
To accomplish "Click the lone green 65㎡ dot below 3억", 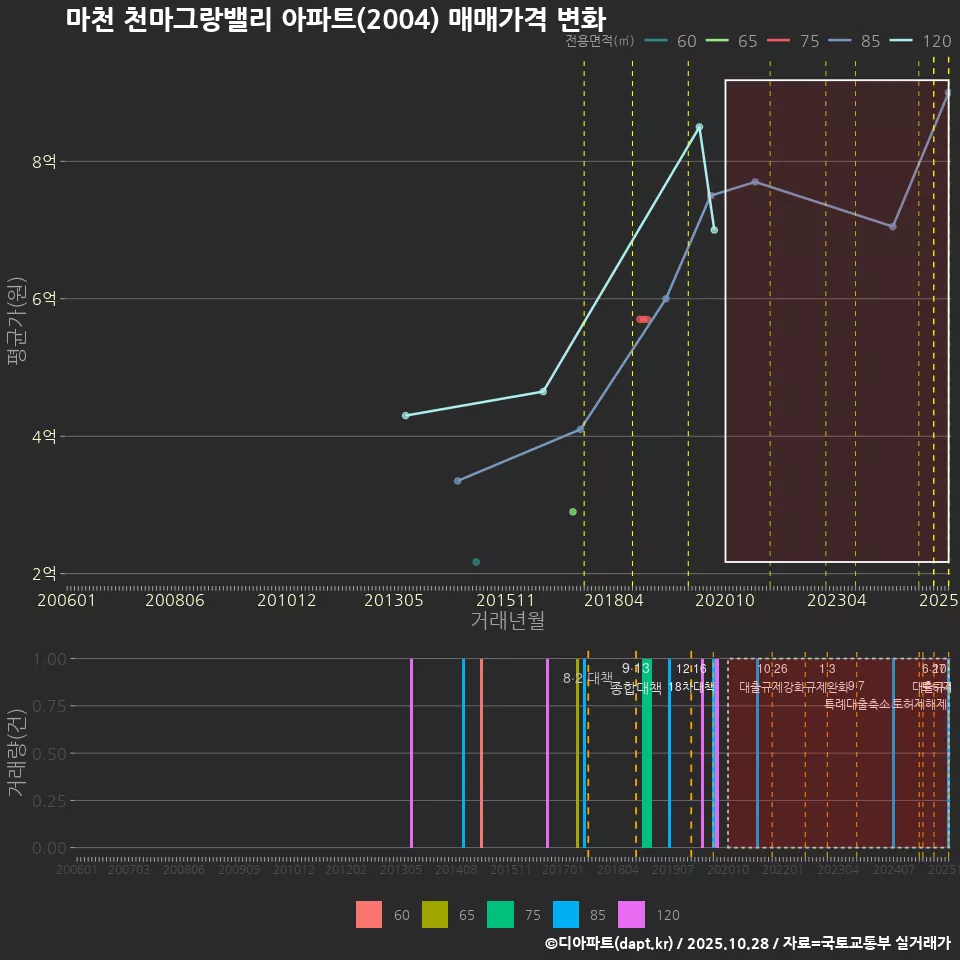I will coord(573,512).
